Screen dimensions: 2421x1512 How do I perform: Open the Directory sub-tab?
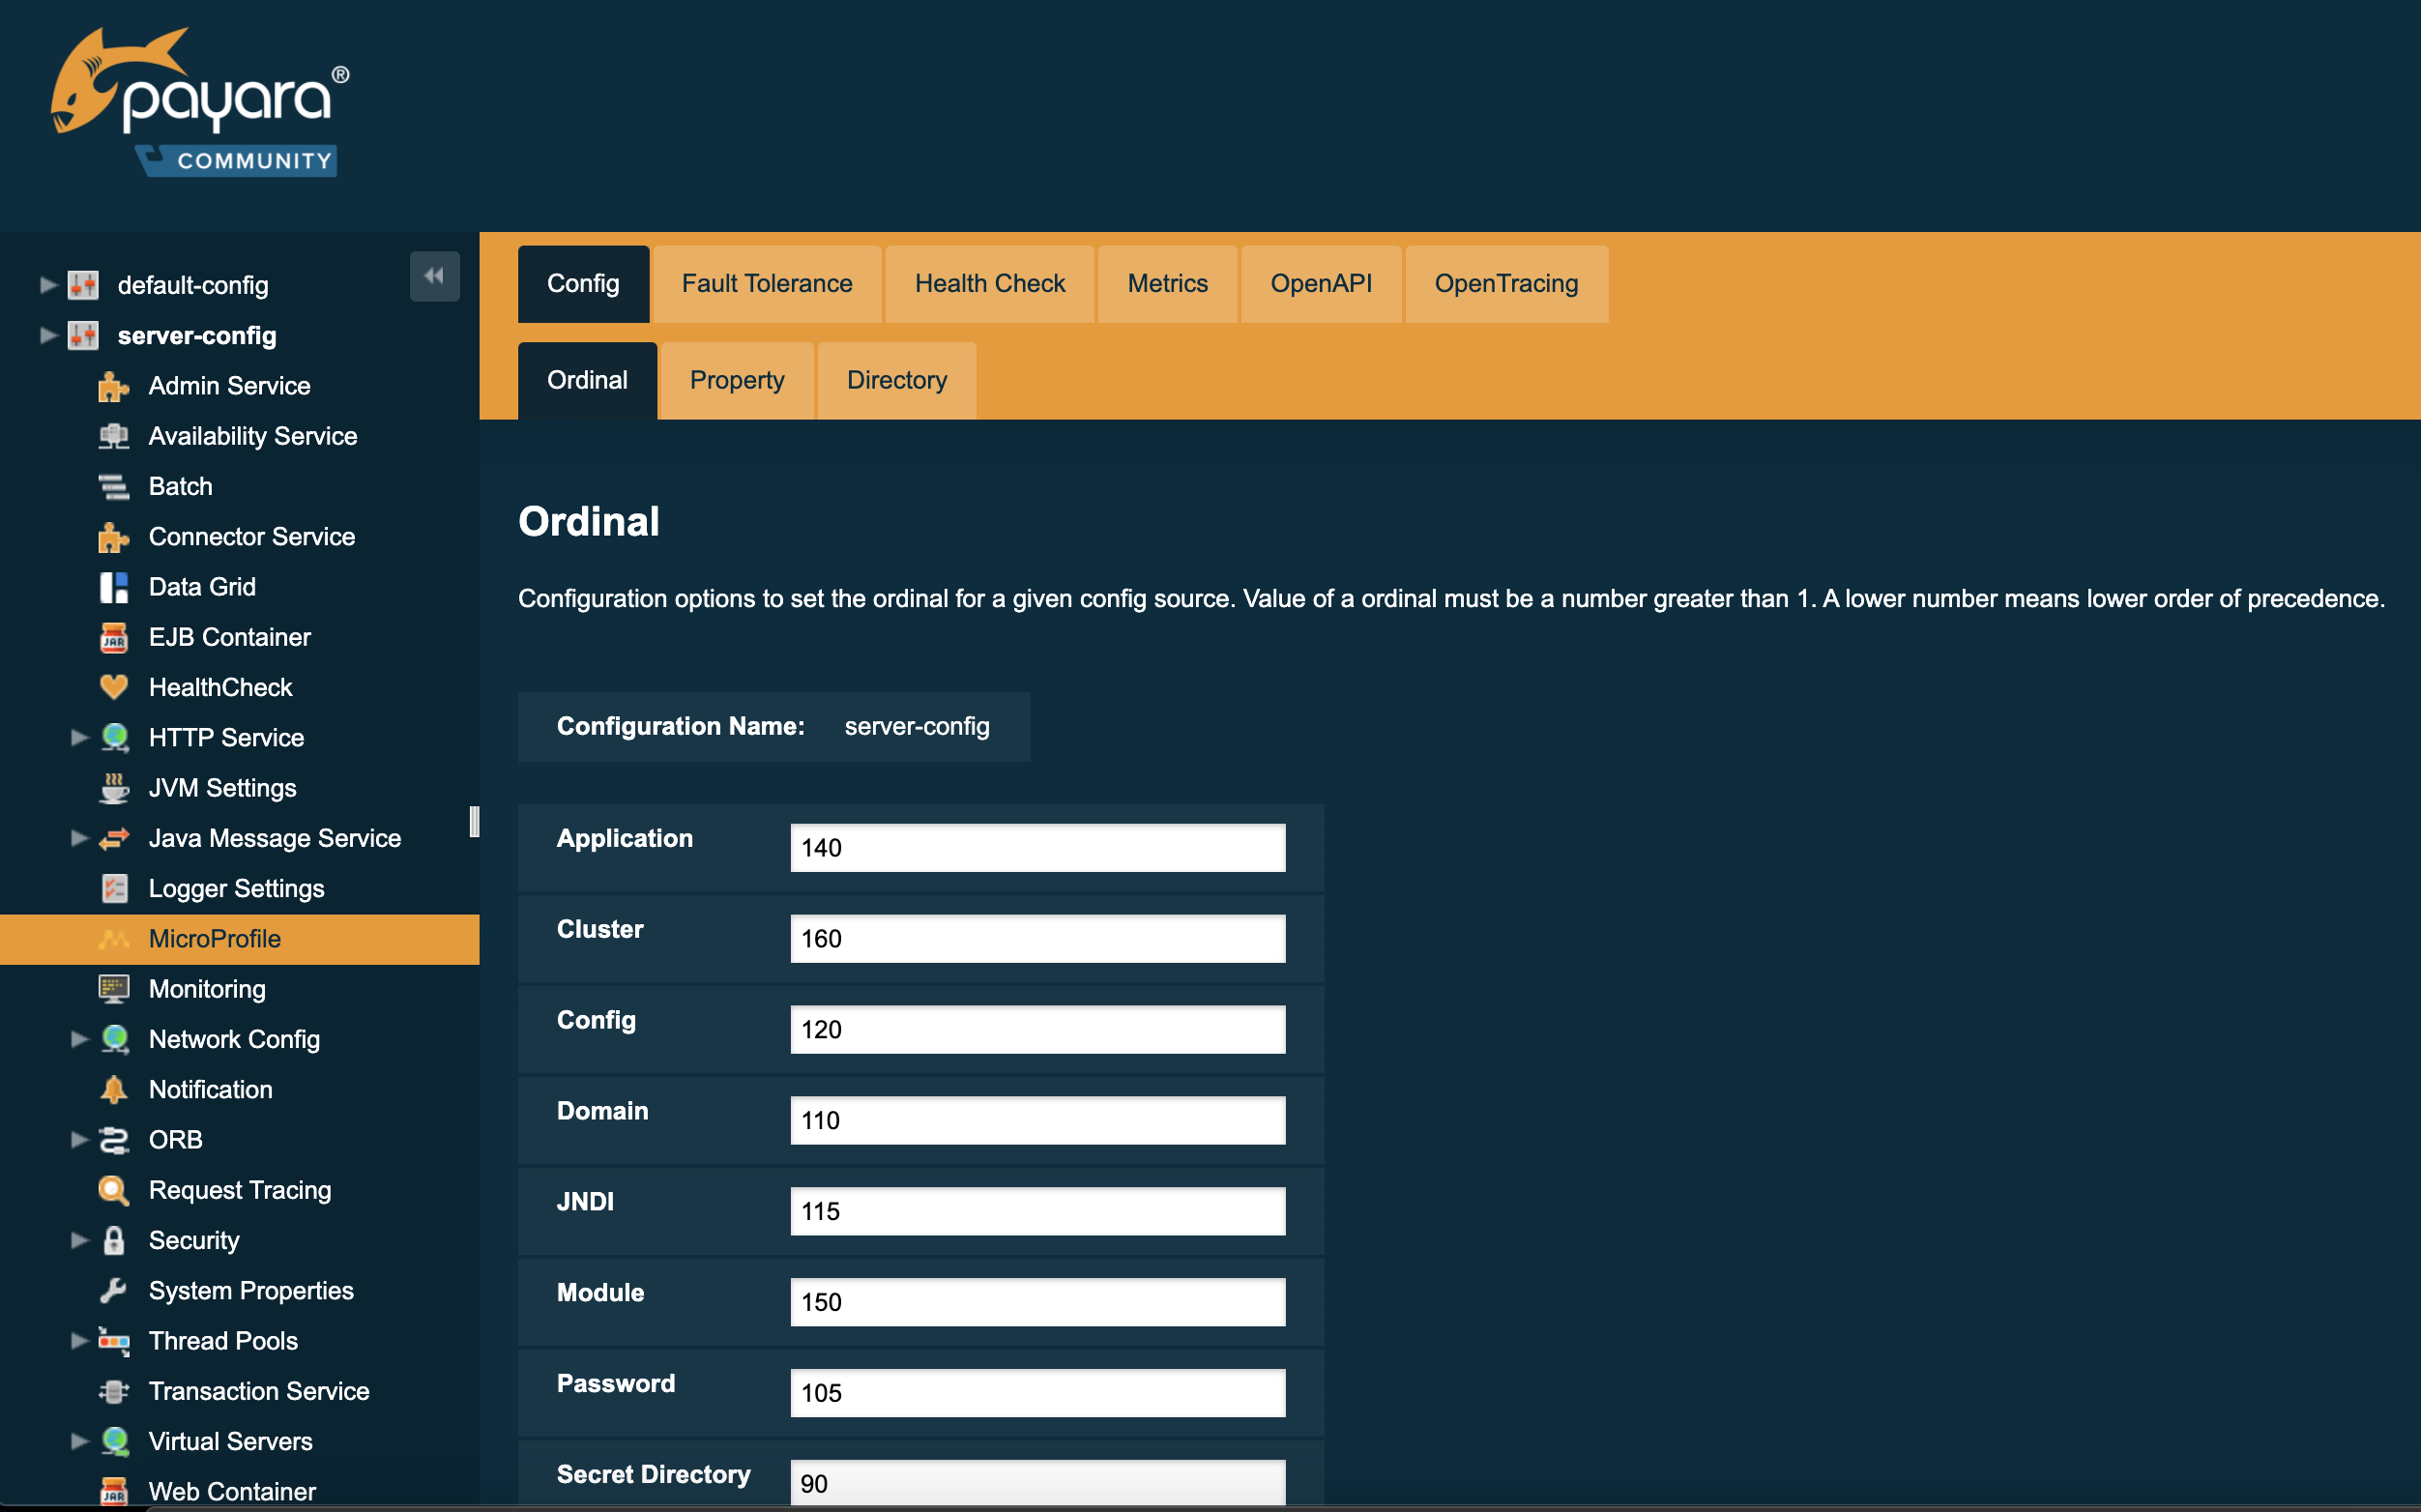tap(896, 380)
